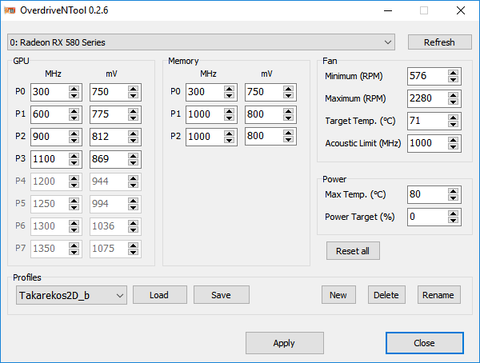Decrease Memory P0 mV with down arrow
Image resolution: width=480 pixels, height=363 pixels.
click(288, 96)
